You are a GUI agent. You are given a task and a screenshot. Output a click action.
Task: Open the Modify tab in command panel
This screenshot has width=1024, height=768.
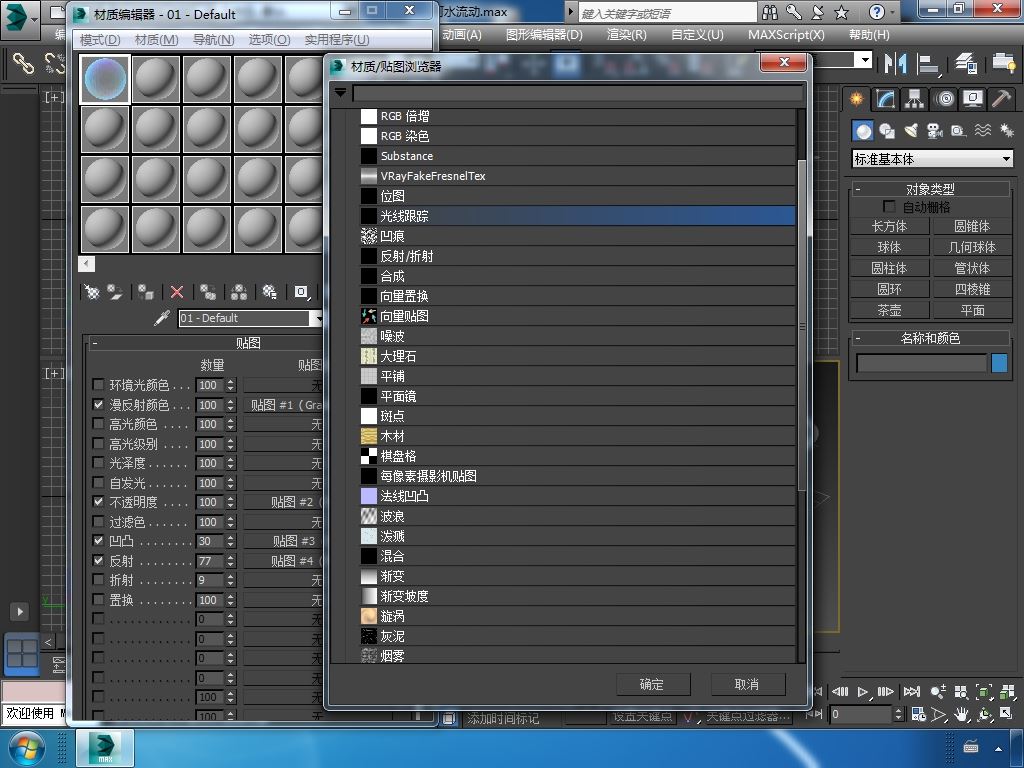pyautogui.click(x=886, y=99)
